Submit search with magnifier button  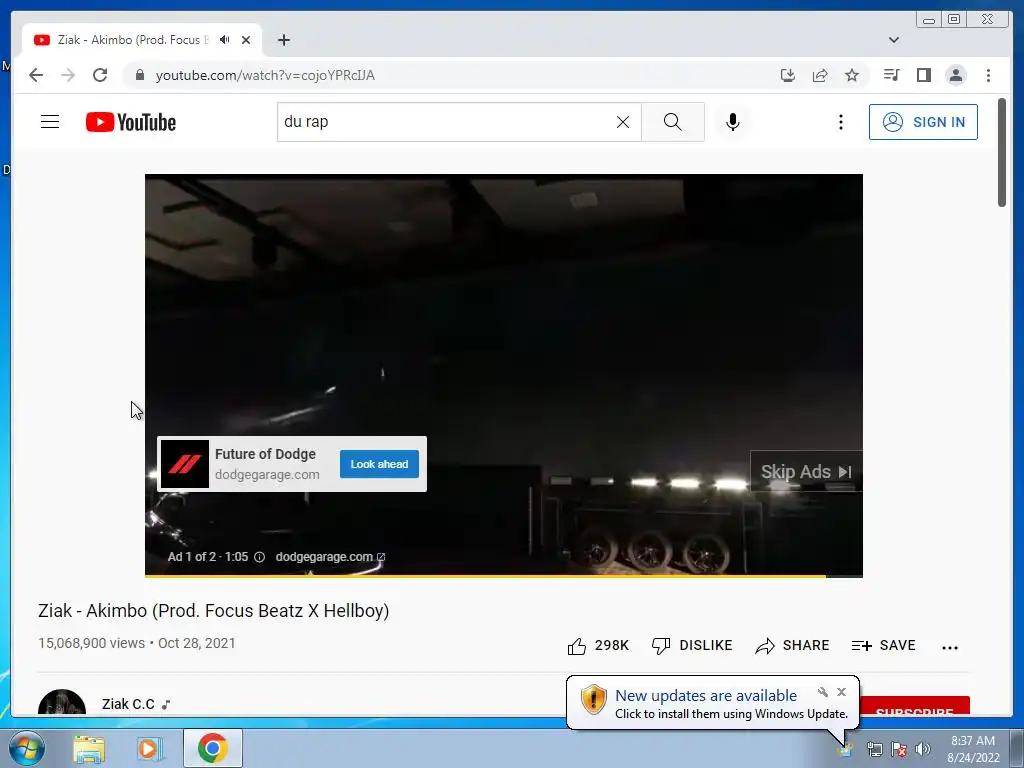pos(673,122)
